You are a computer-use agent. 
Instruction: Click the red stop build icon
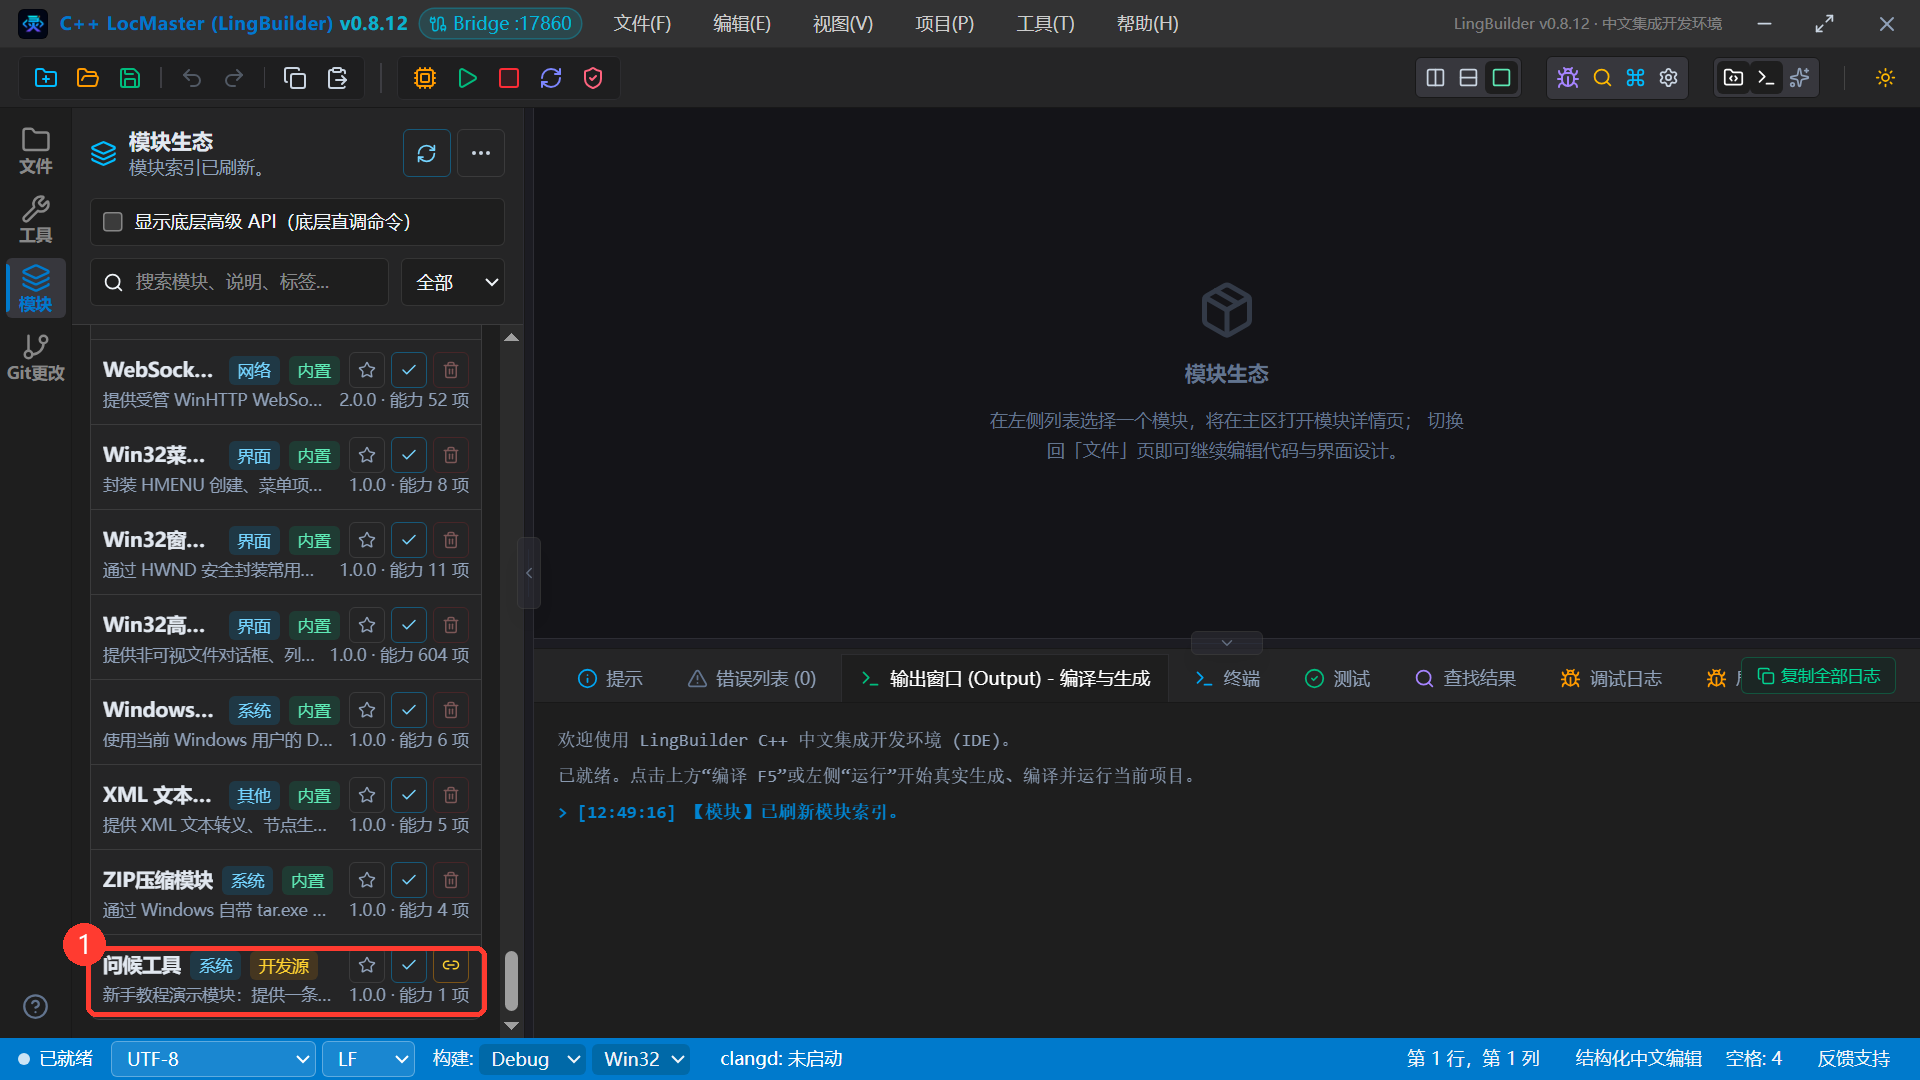(x=509, y=78)
